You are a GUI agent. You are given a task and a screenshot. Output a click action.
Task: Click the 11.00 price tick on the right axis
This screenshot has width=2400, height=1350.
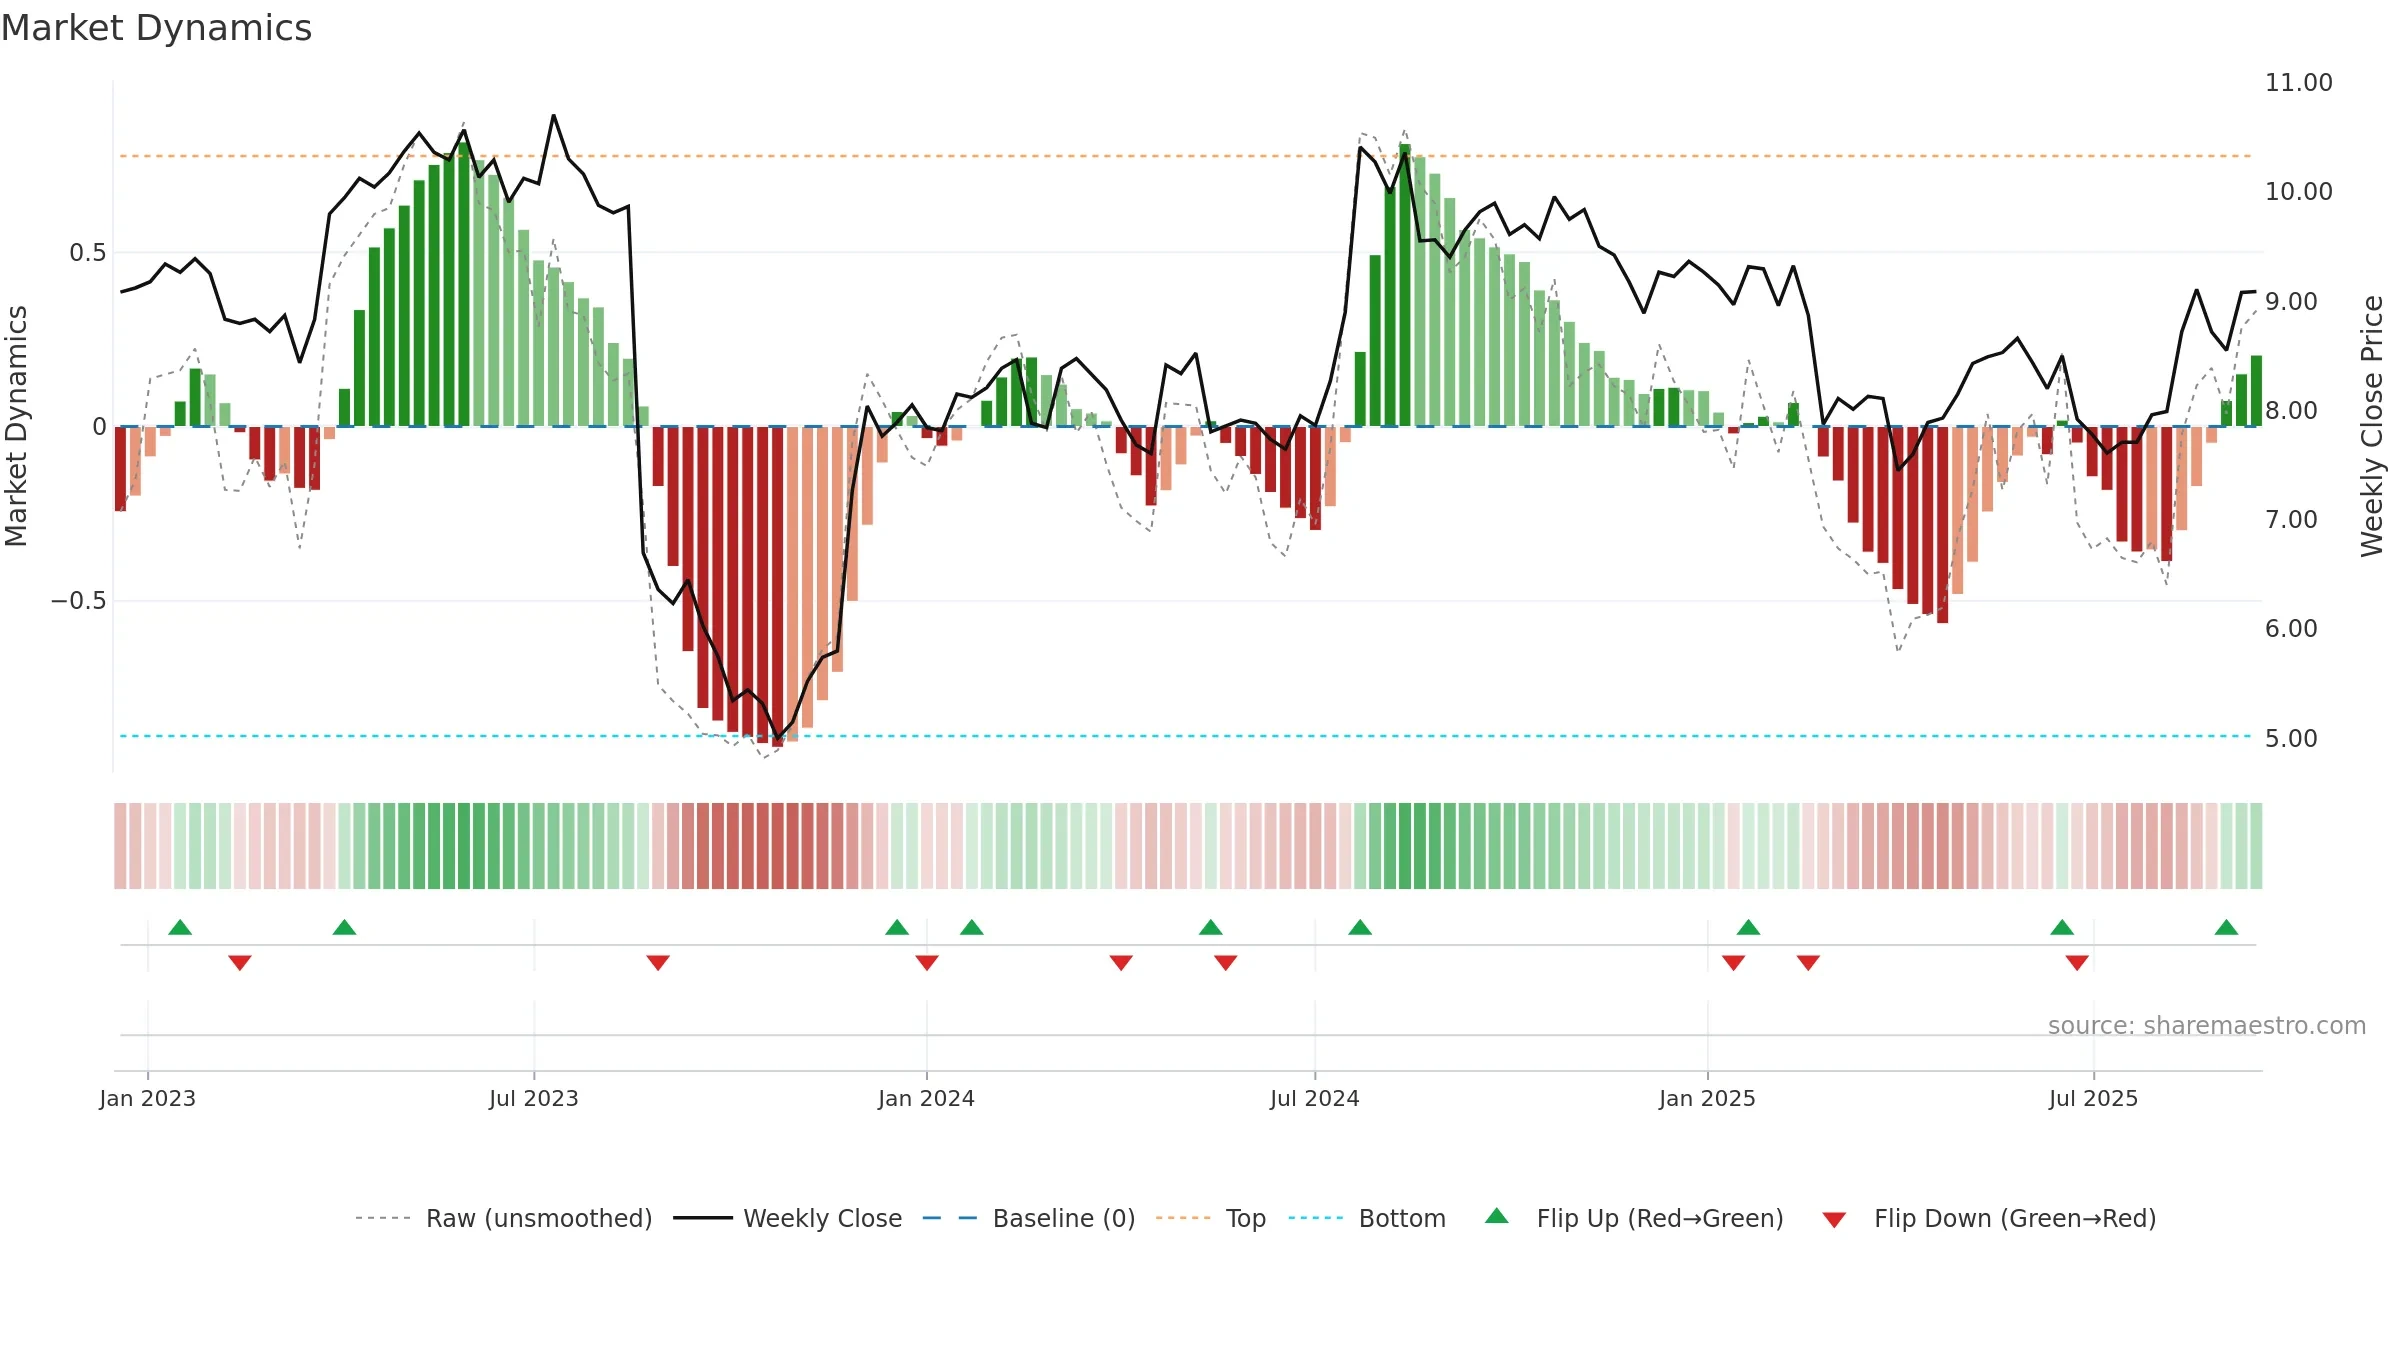point(2299,83)
